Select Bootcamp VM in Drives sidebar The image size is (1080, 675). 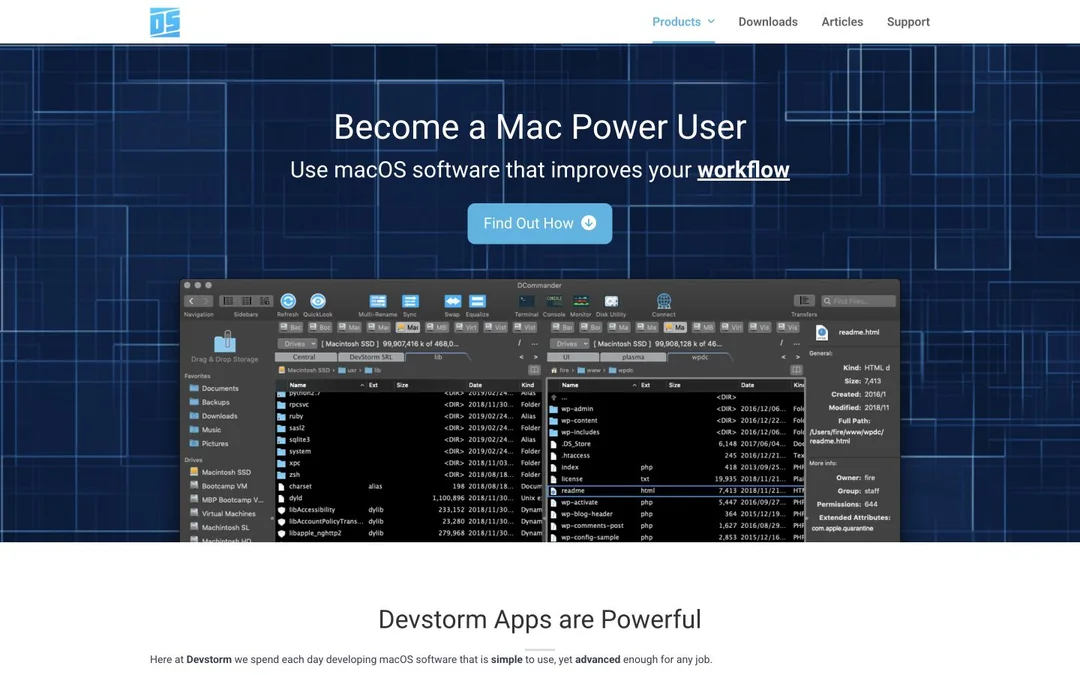(x=218, y=486)
